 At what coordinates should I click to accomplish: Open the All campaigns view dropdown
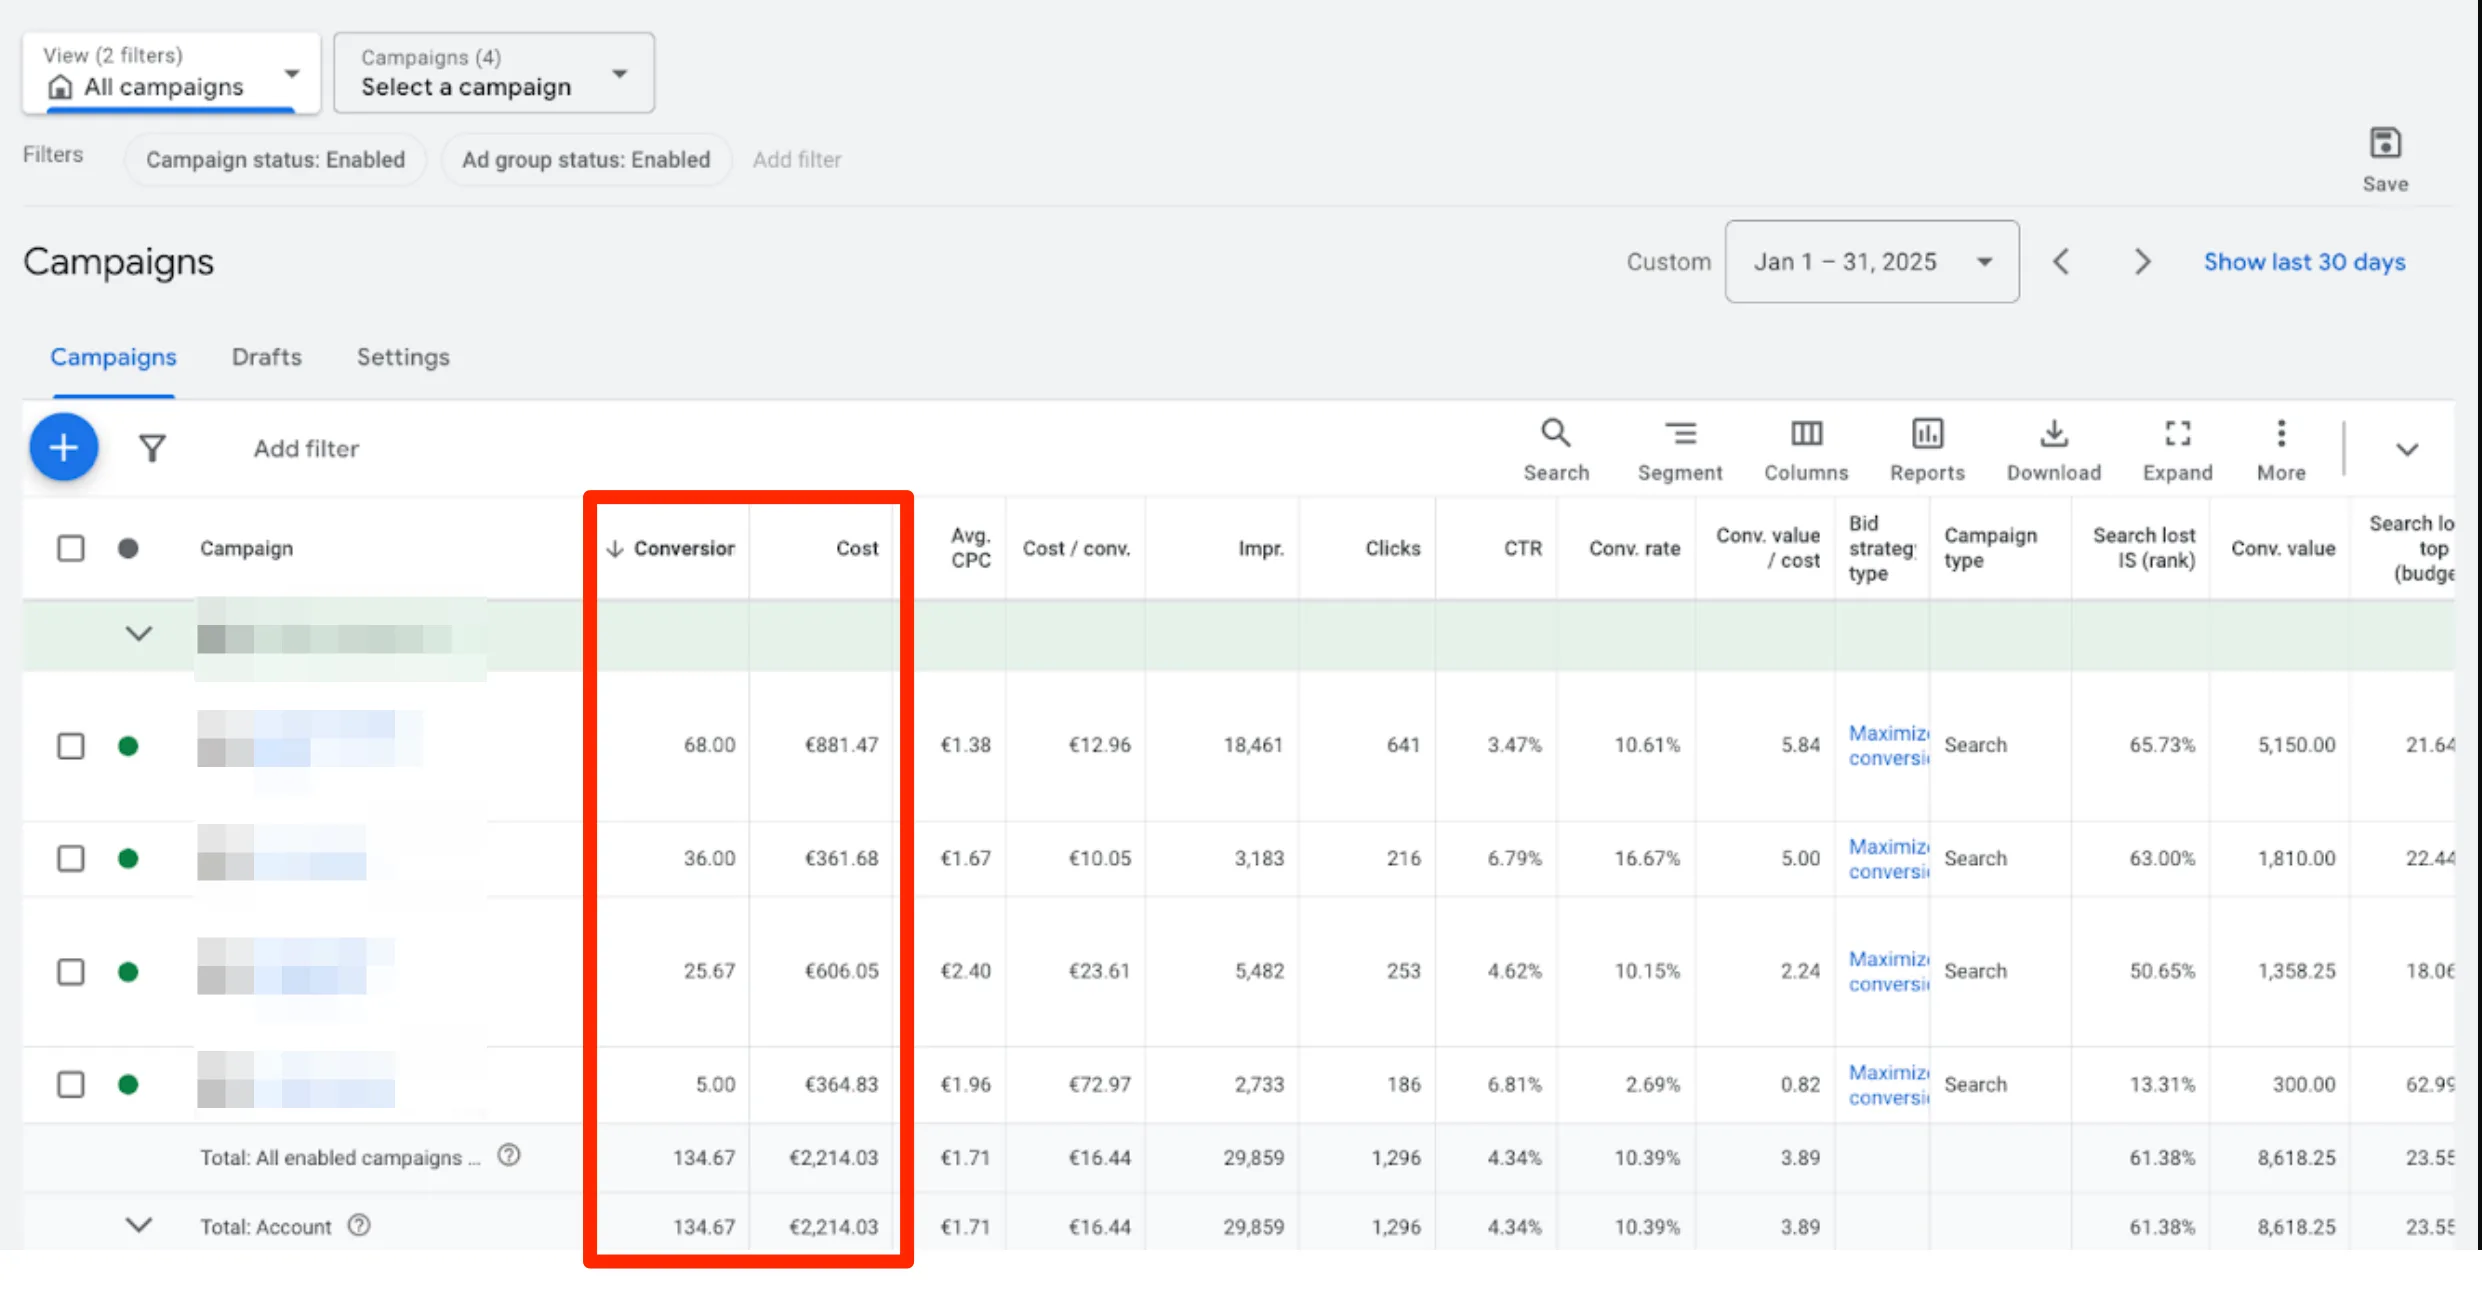tap(171, 73)
